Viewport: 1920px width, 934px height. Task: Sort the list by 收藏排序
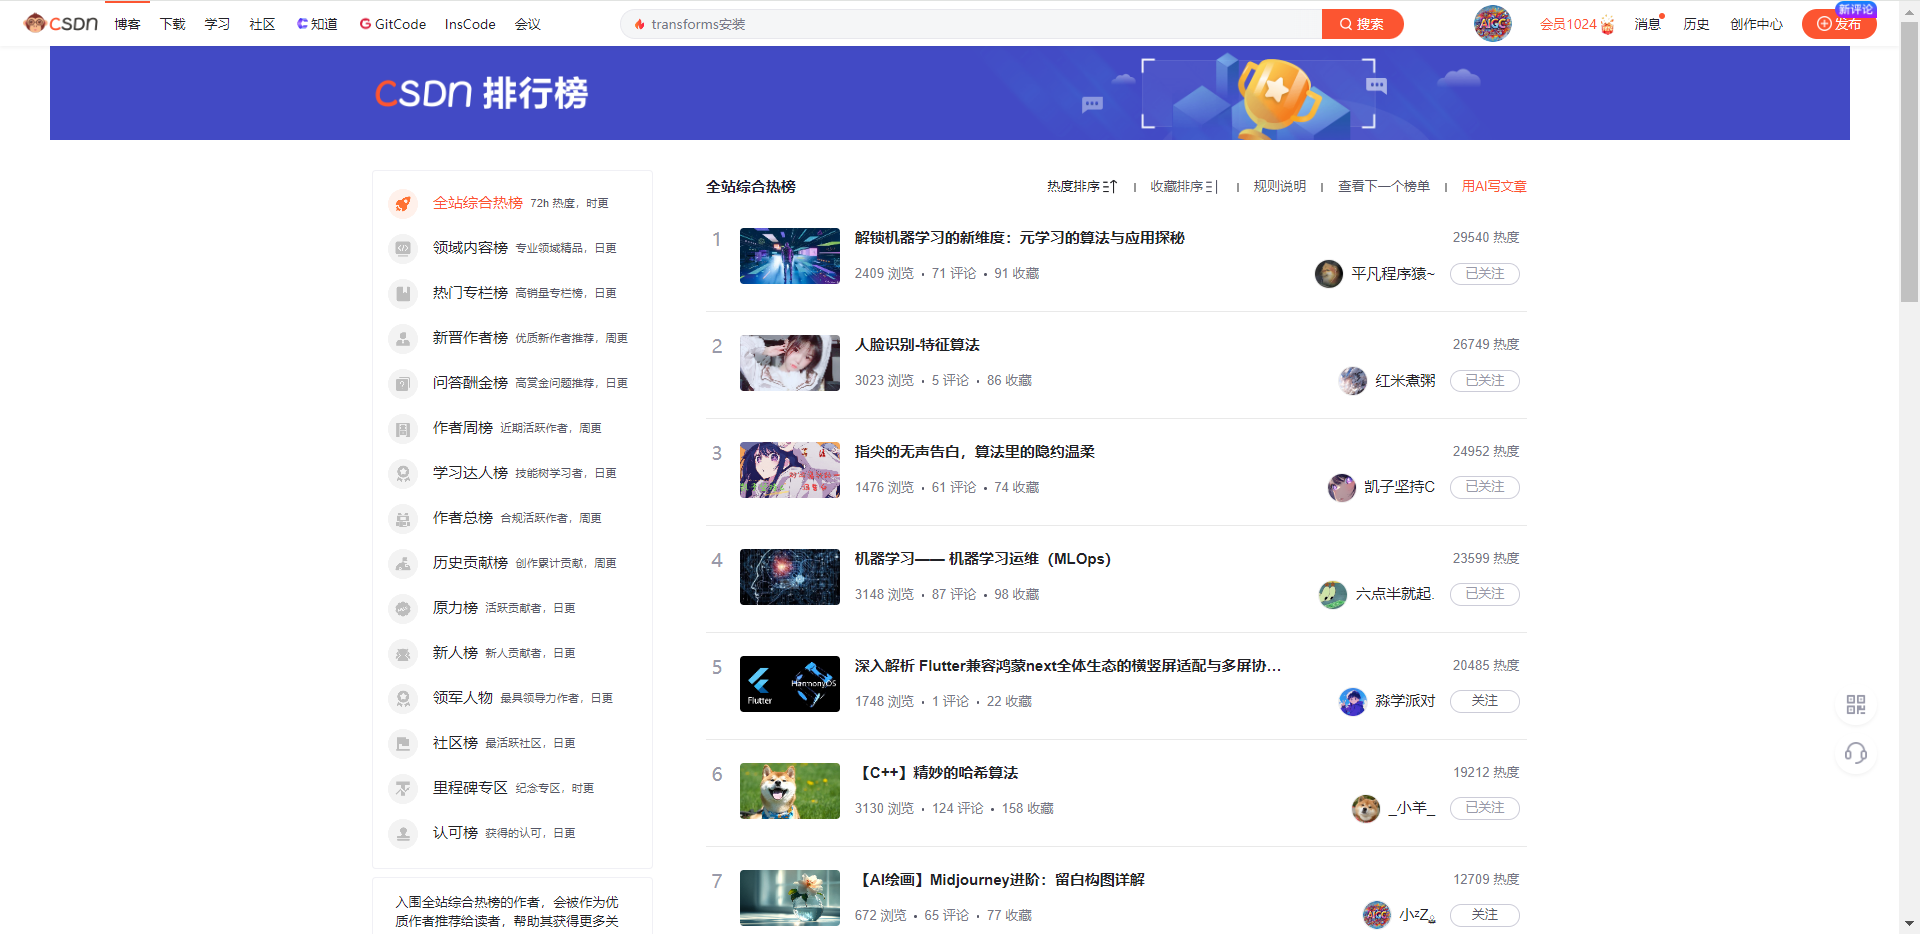tap(1184, 186)
